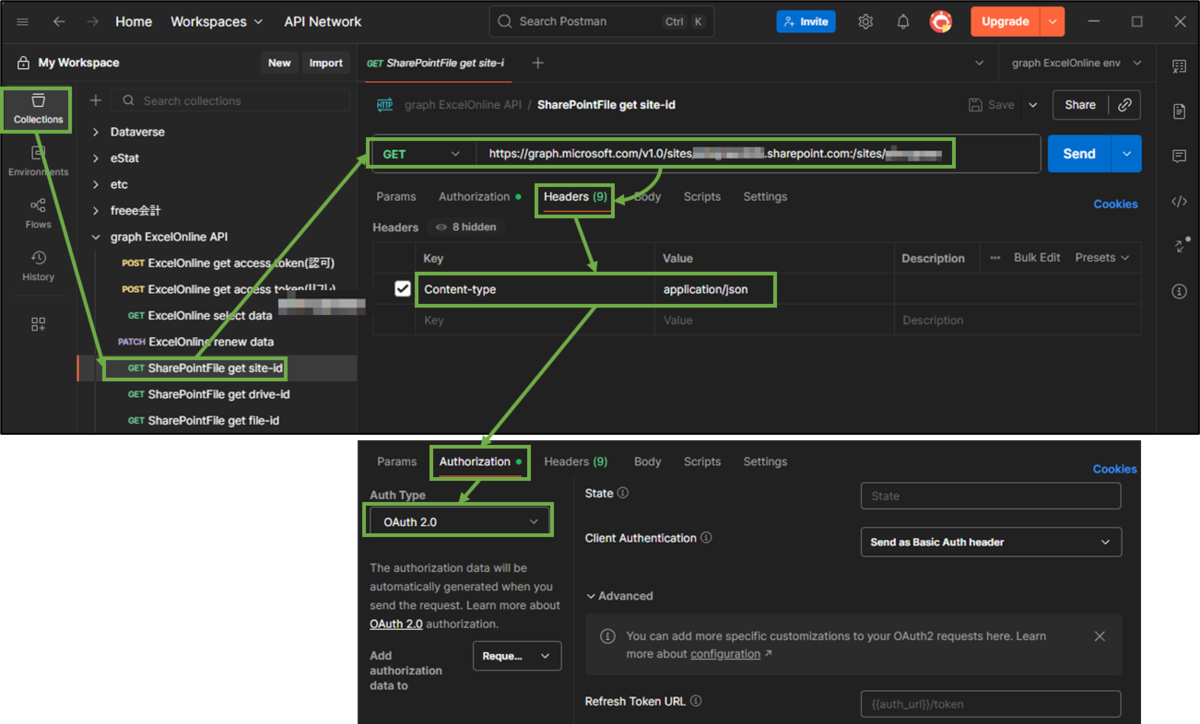Collapse graph ExcelOnline API collection
Screen dimensions: 1200x724
96,237
